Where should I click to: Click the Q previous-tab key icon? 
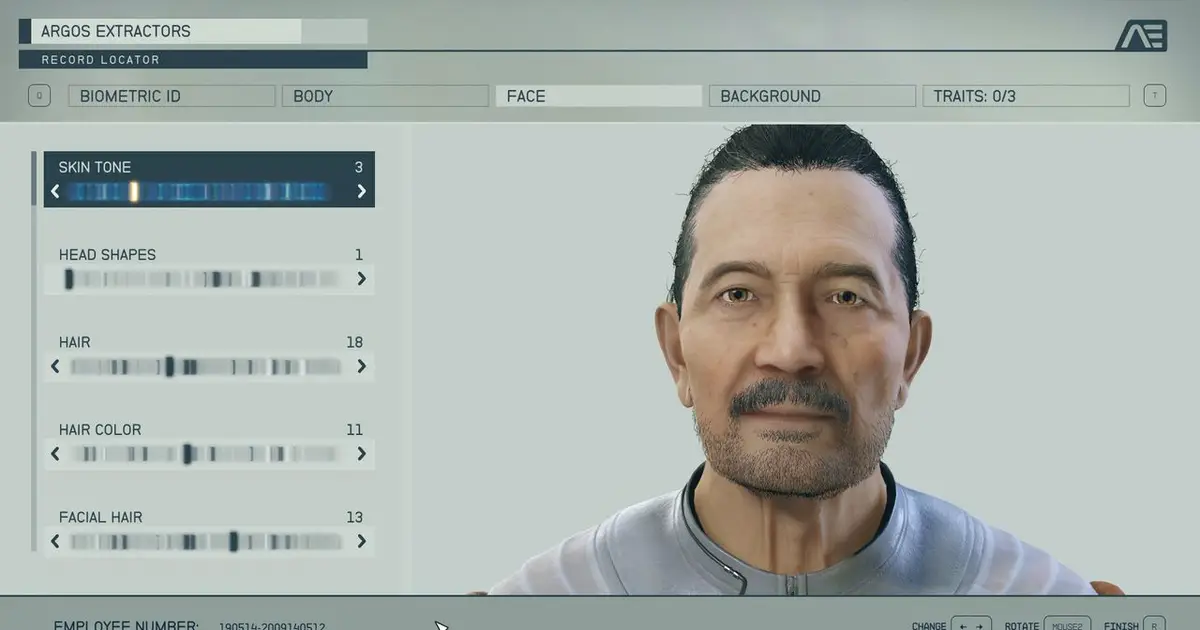click(x=40, y=96)
